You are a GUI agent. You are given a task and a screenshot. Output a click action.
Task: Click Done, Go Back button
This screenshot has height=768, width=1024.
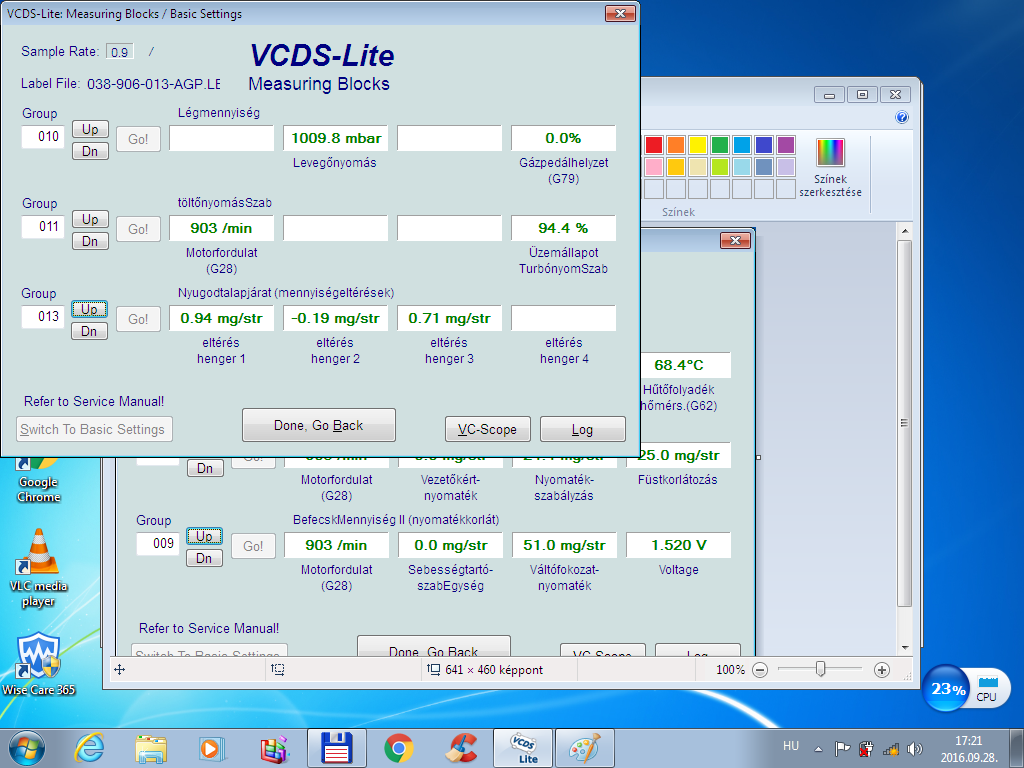pyautogui.click(x=319, y=425)
